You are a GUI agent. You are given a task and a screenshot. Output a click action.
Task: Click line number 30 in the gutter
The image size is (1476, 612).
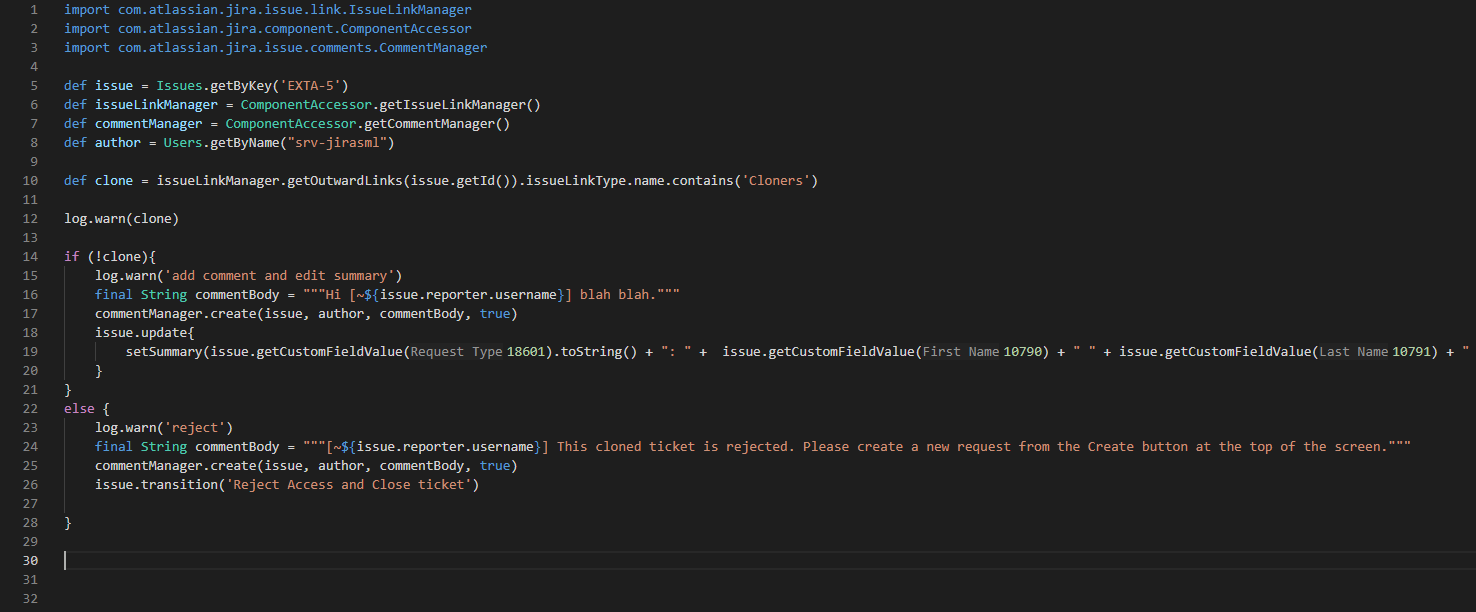[x=30, y=560]
